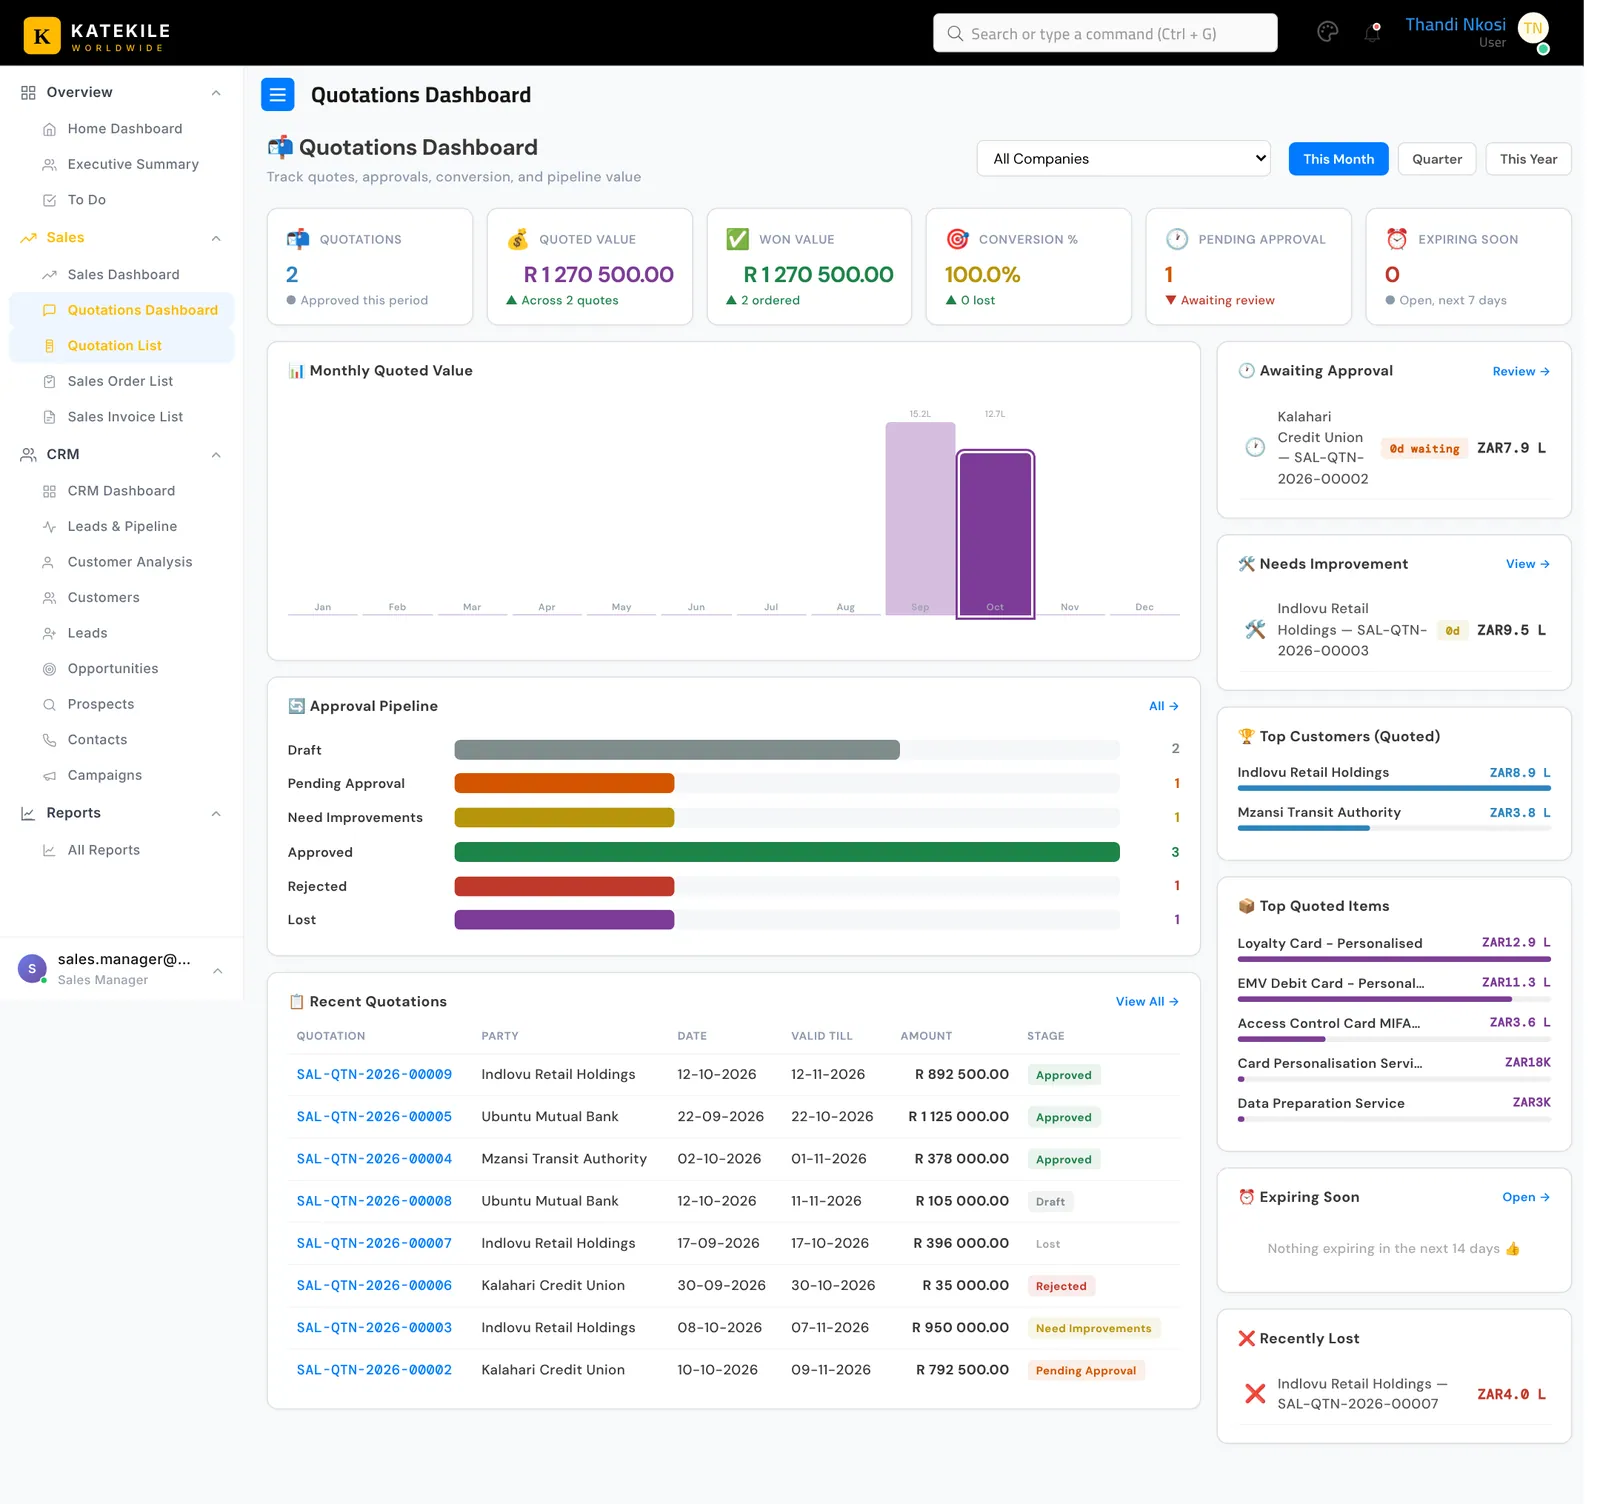Image resolution: width=1600 pixels, height=1504 pixels.
Task: Collapse the CRM sidebar section
Action: (216, 455)
